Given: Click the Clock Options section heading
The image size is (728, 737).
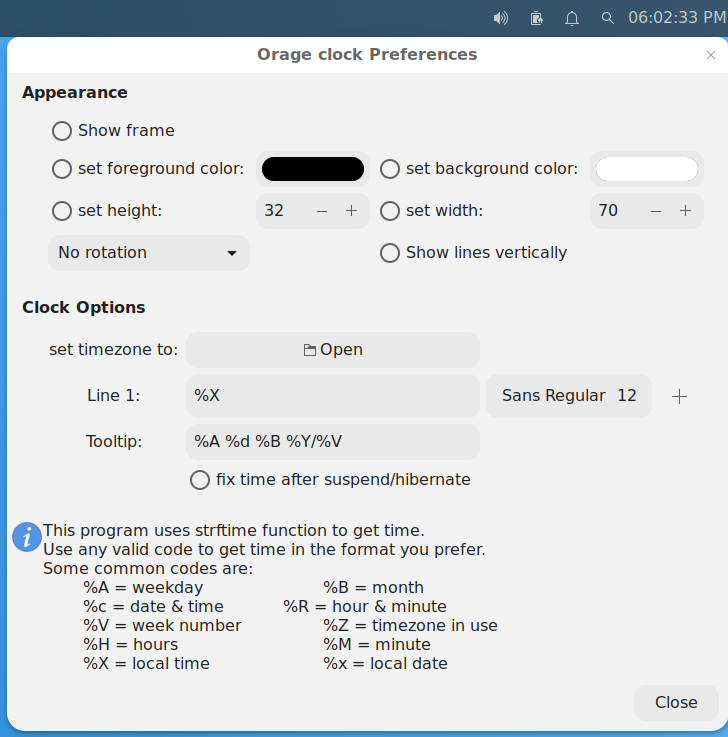Looking at the screenshot, I should (84, 307).
